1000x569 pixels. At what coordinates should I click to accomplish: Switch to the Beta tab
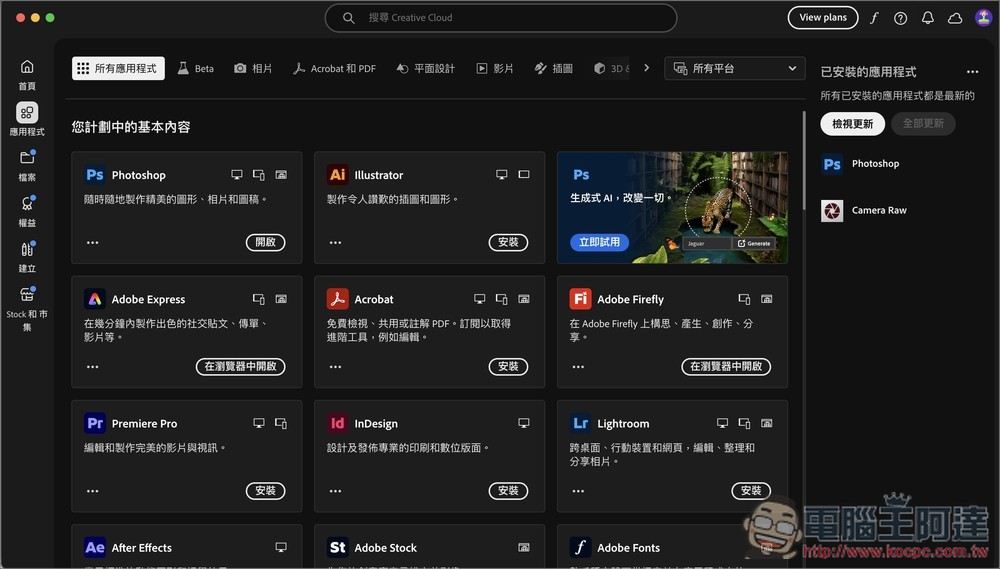196,68
